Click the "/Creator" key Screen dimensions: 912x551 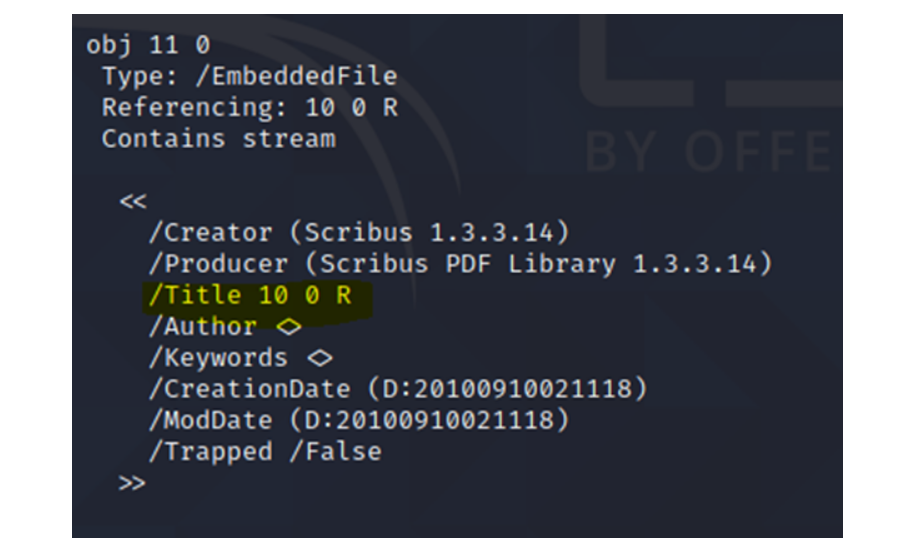click(x=210, y=233)
